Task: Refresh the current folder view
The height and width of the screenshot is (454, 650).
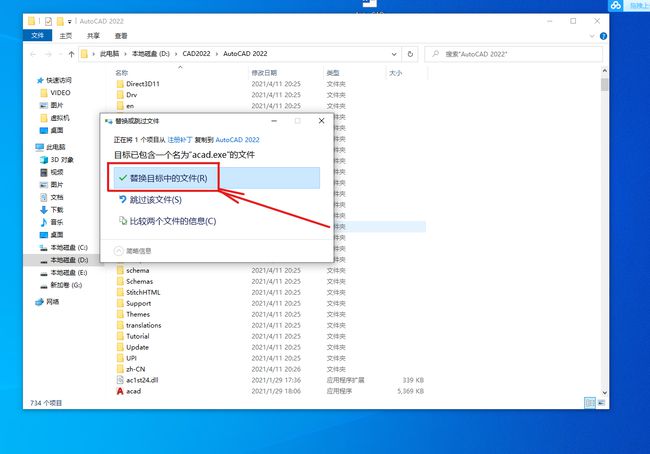Action: [x=410, y=54]
